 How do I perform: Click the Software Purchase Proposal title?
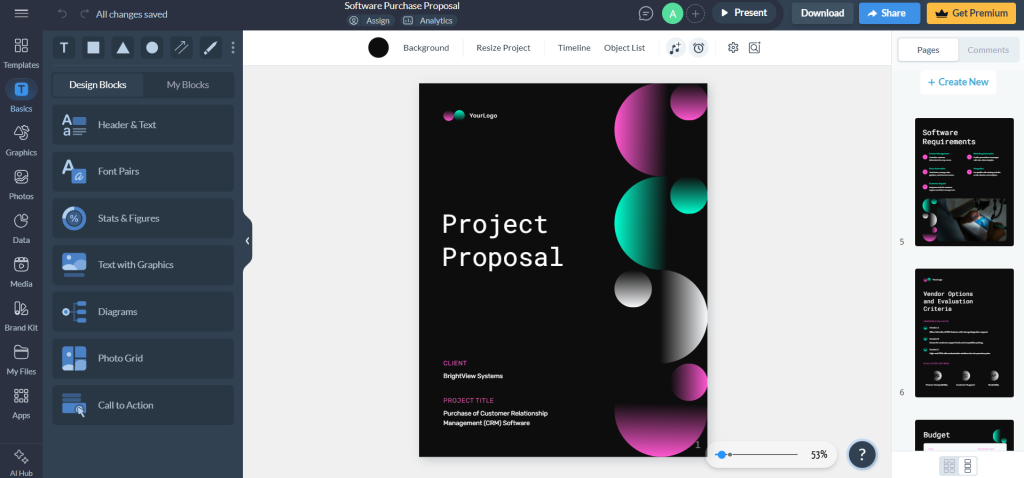[x=402, y=6]
